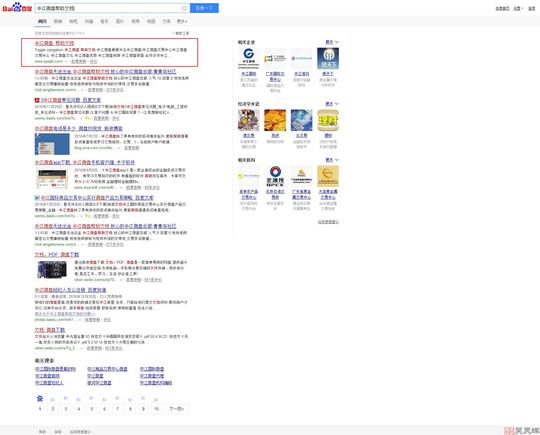
Task: Switch to the 地图 tab
Action: pyautogui.click(x=151, y=21)
